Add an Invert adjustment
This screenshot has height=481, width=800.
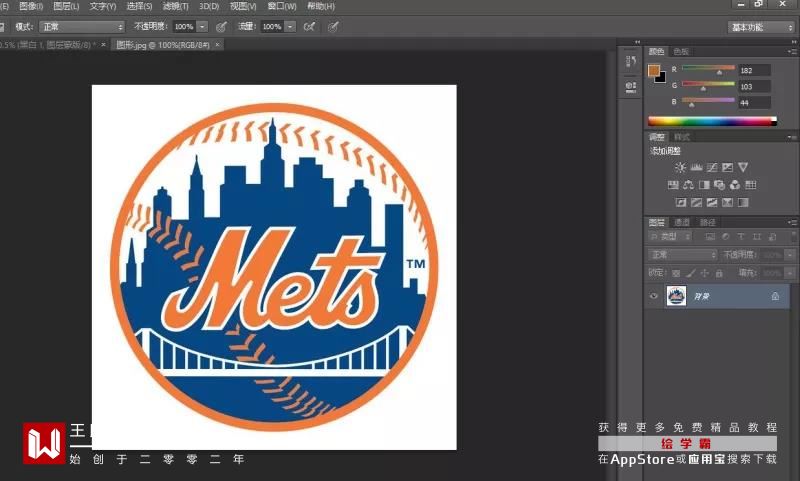681,202
